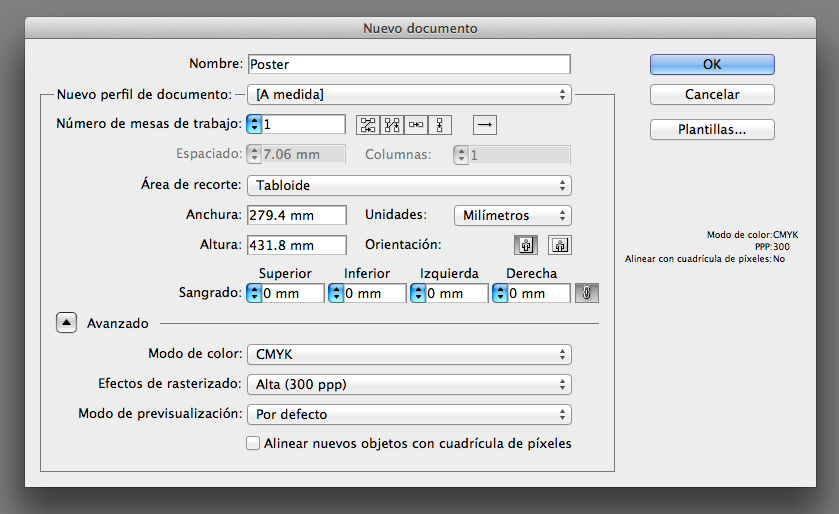Open the Nuevo perfil de documento dropdown
This screenshot has width=839, height=514.
408,95
